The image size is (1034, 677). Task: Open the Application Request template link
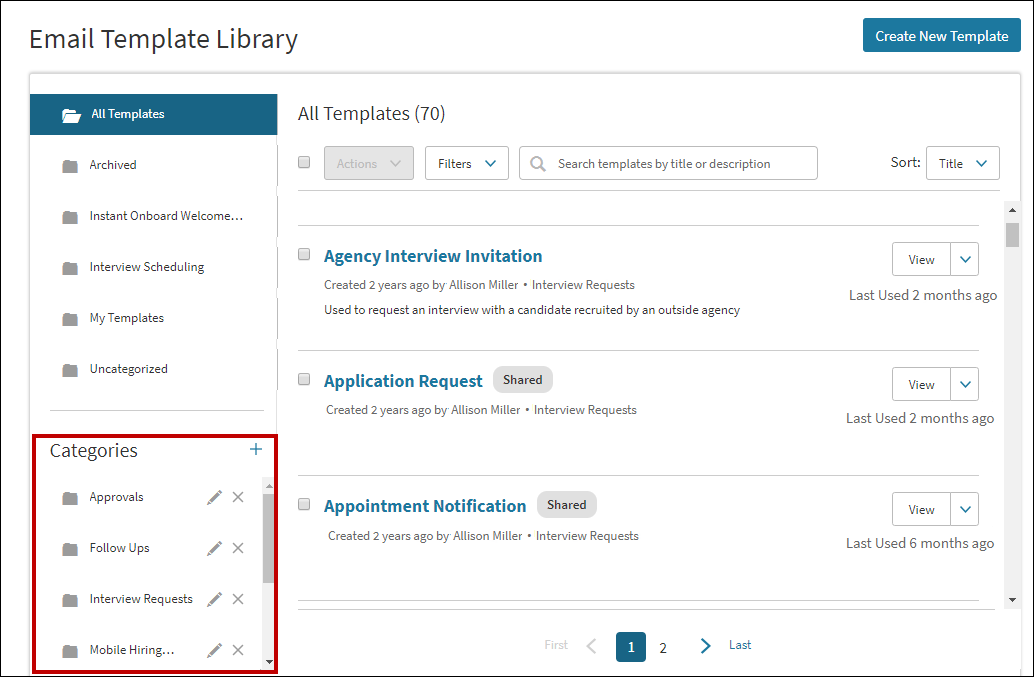403,381
